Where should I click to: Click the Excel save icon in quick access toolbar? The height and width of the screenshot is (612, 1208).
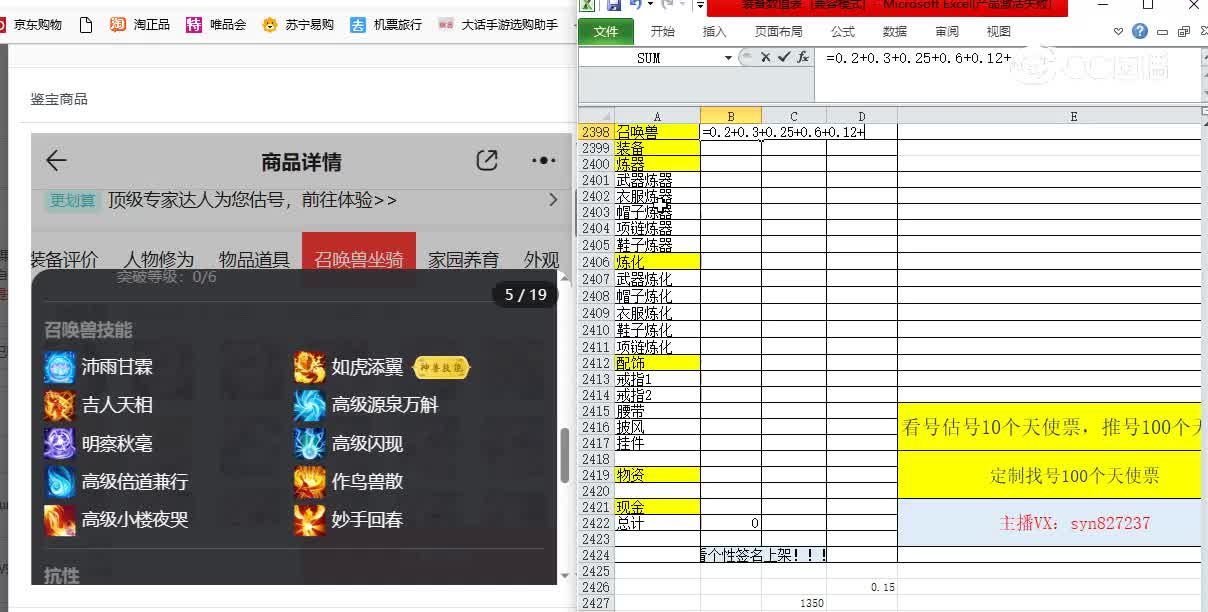pos(614,5)
